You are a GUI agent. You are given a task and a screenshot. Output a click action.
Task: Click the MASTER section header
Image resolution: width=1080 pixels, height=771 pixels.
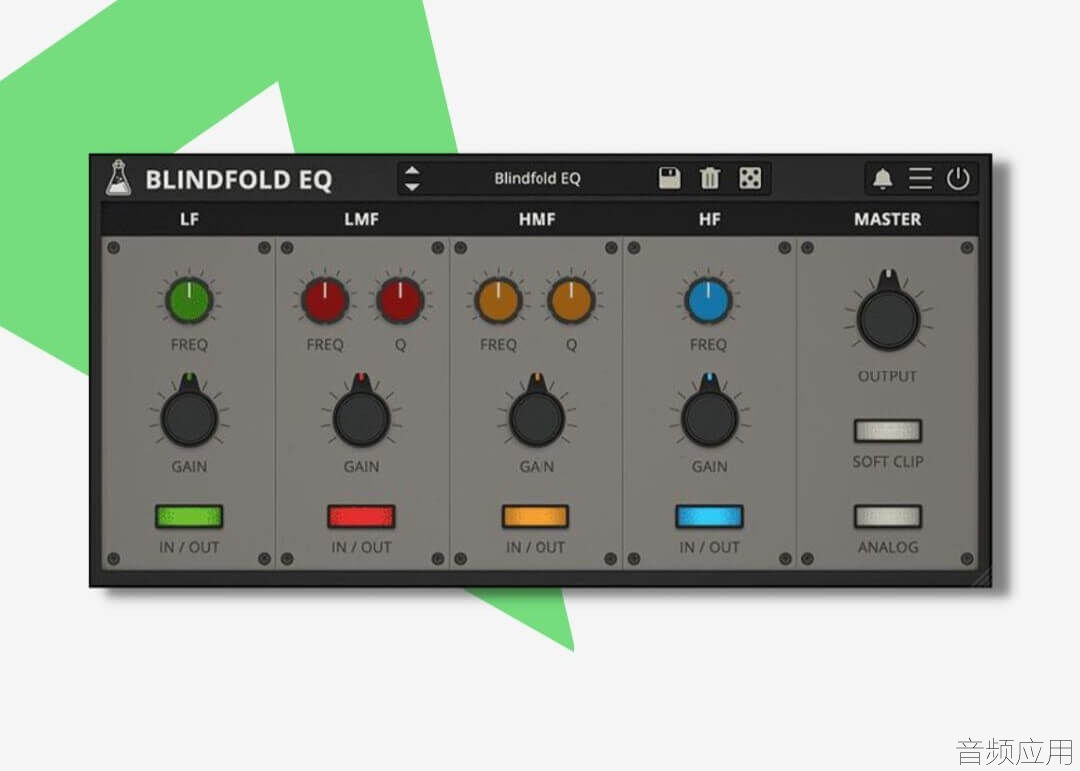click(x=887, y=219)
